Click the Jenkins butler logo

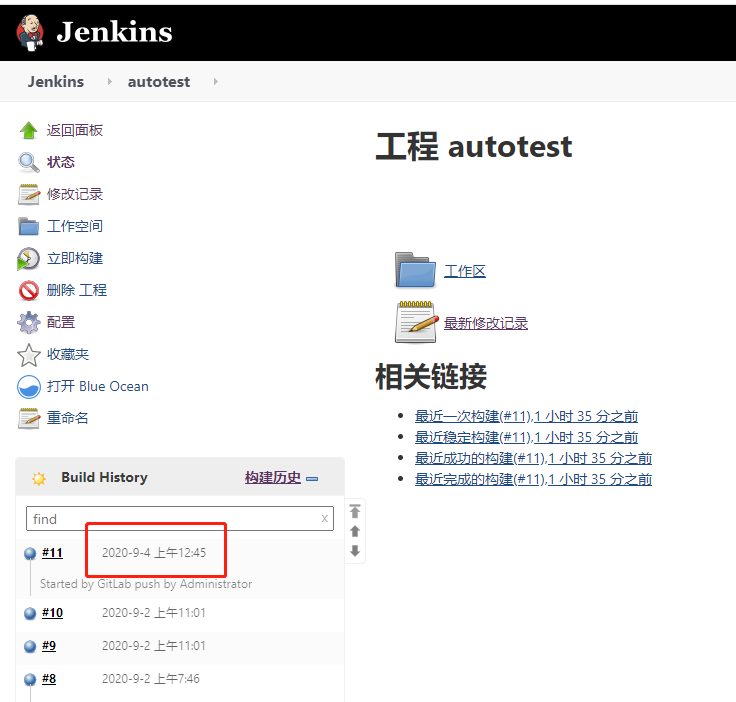[x=30, y=32]
